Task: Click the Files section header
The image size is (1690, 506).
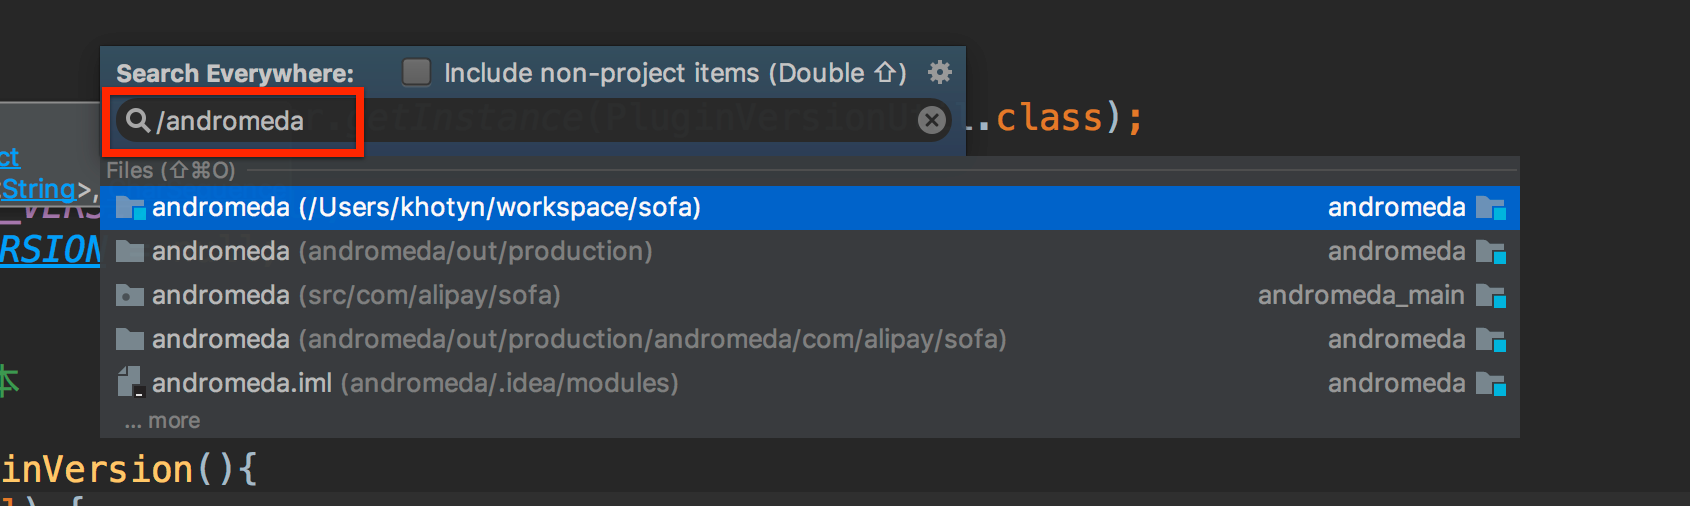Action: (x=171, y=171)
